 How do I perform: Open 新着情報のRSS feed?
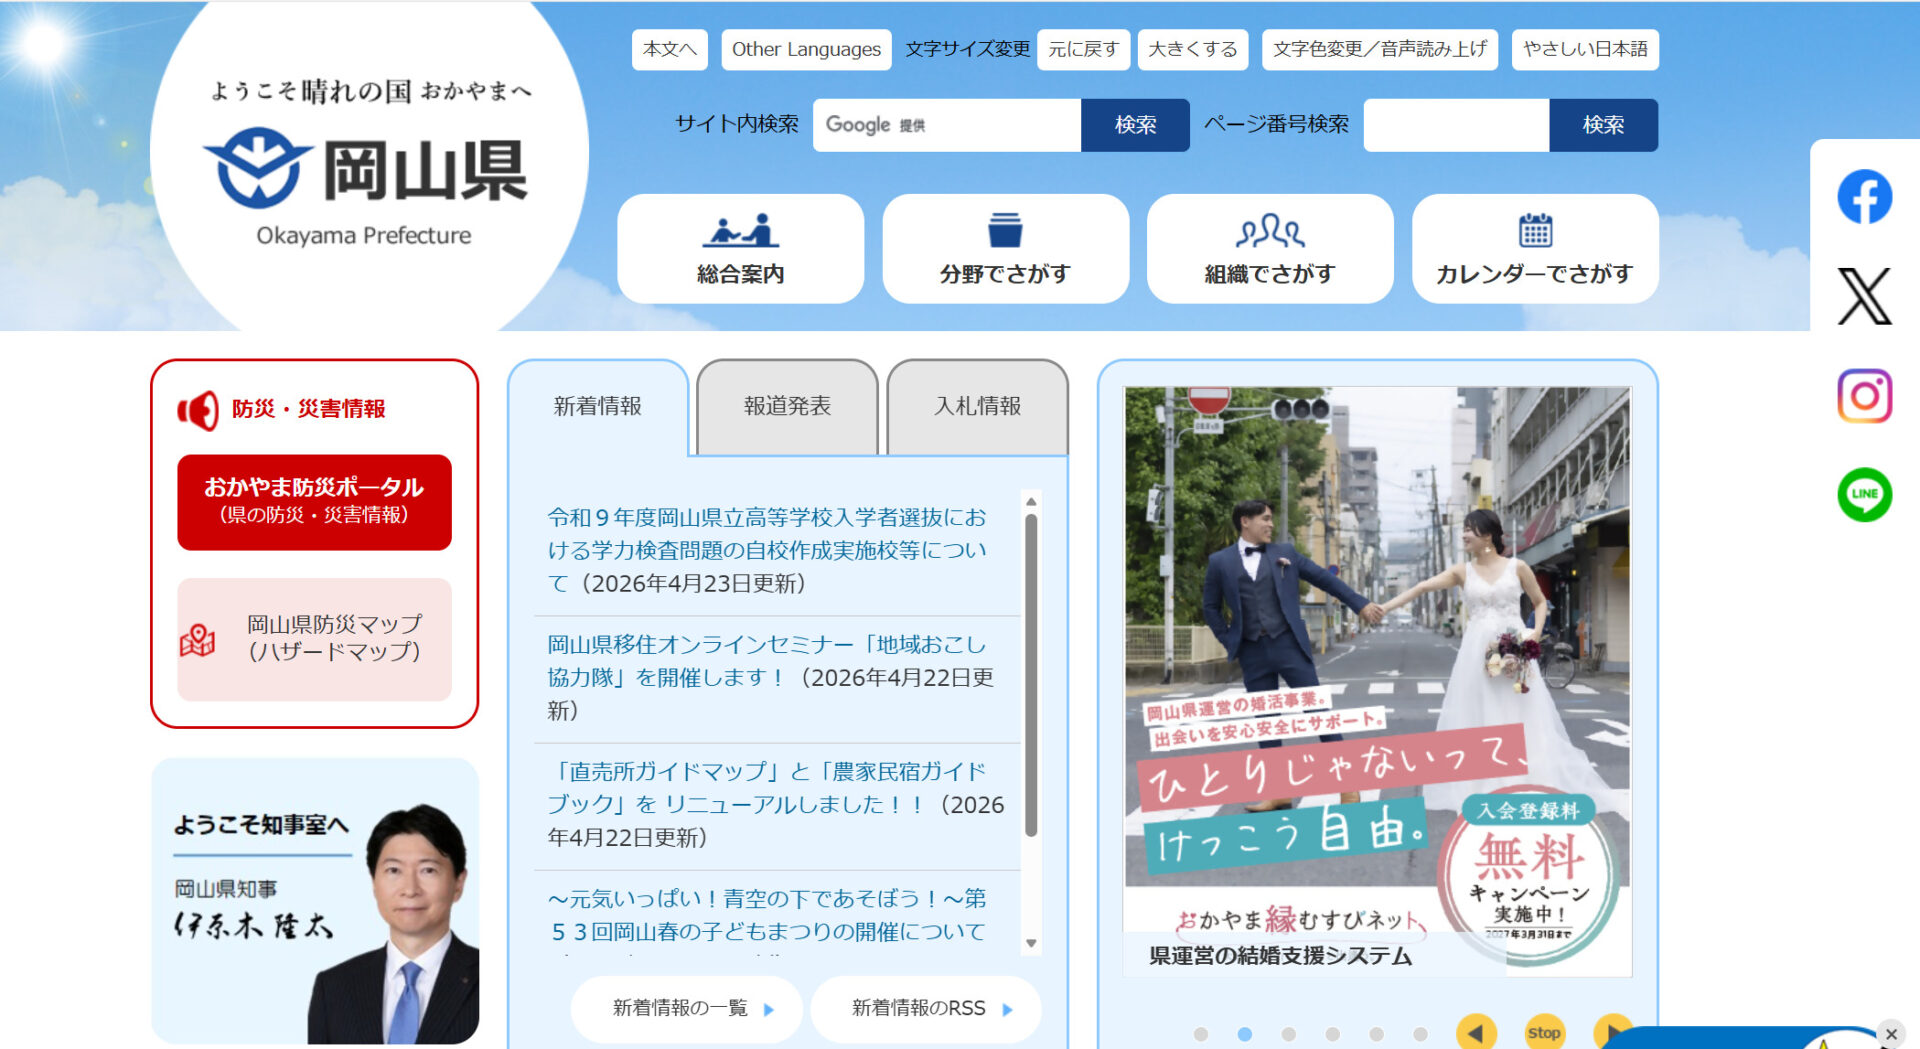(926, 1008)
